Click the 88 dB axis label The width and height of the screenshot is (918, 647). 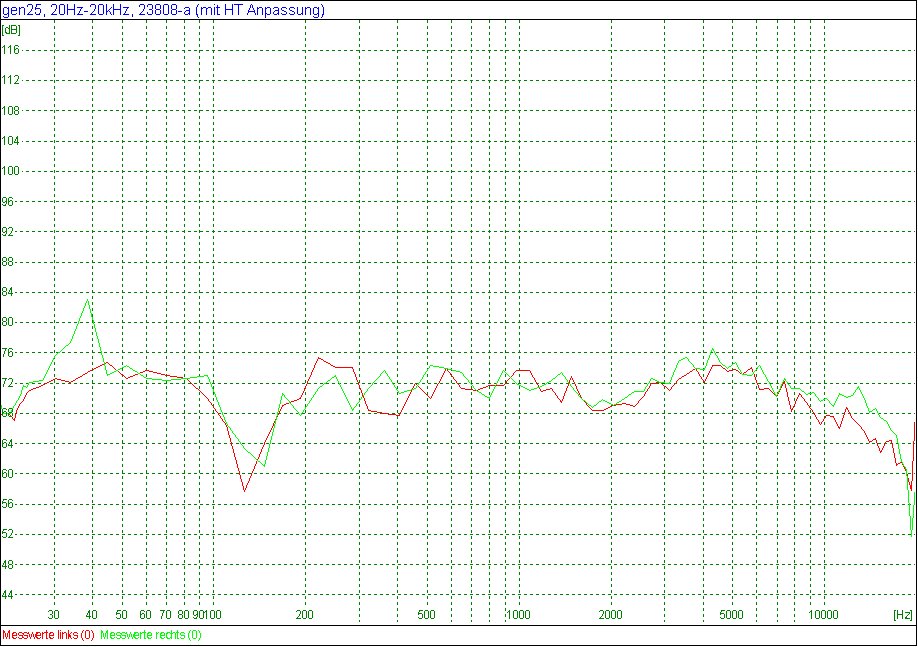pyautogui.click(x=8, y=262)
